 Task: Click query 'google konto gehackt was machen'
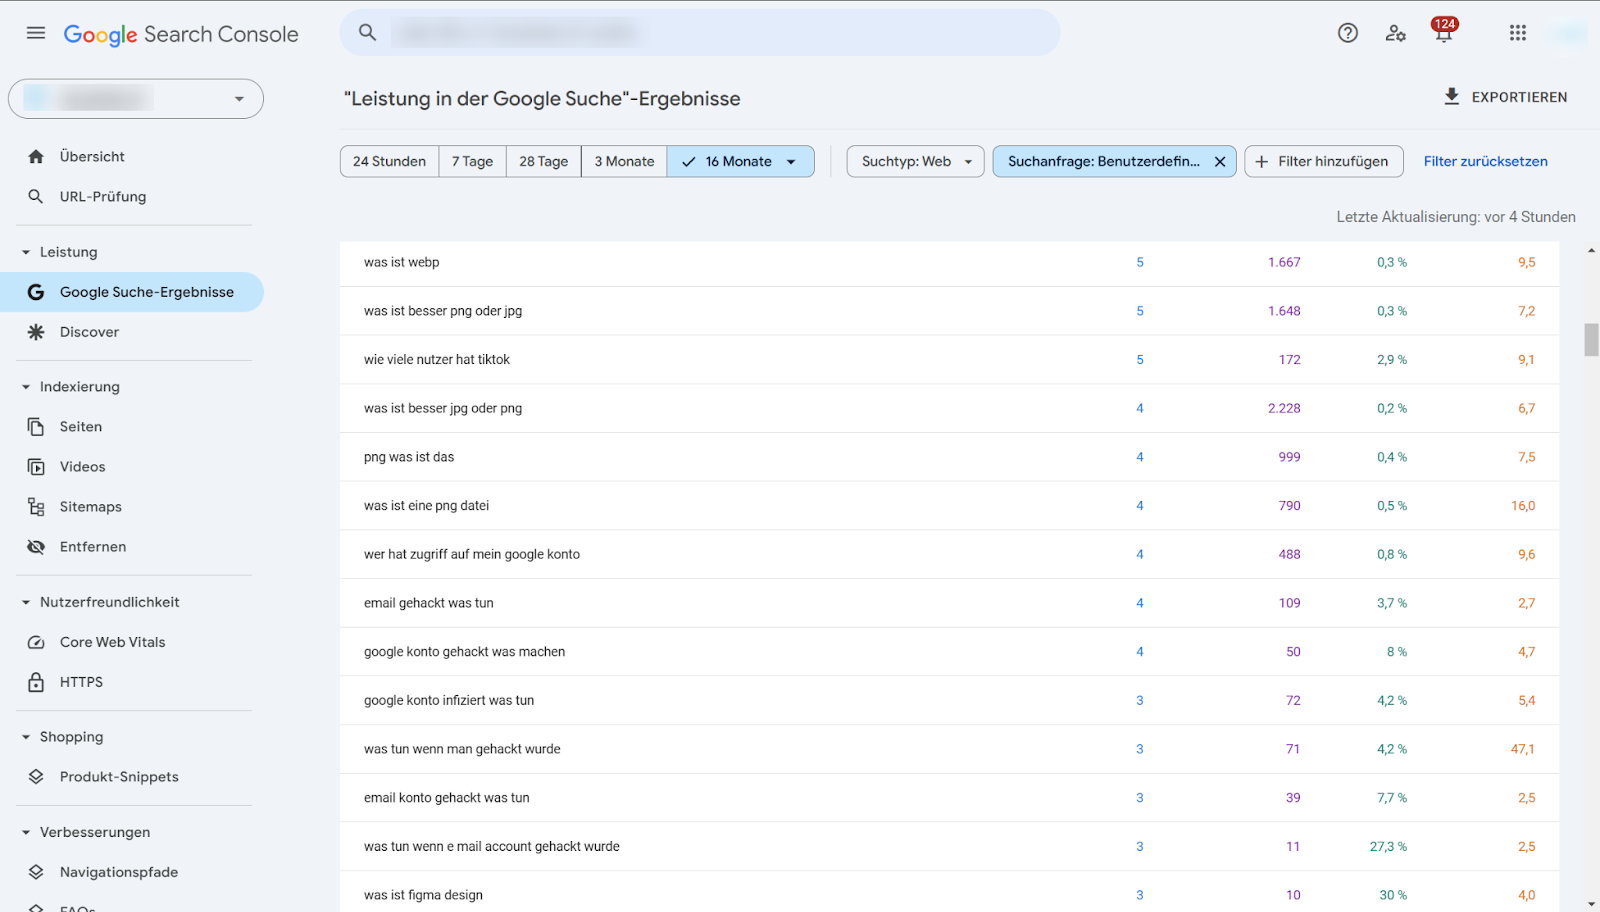(465, 652)
